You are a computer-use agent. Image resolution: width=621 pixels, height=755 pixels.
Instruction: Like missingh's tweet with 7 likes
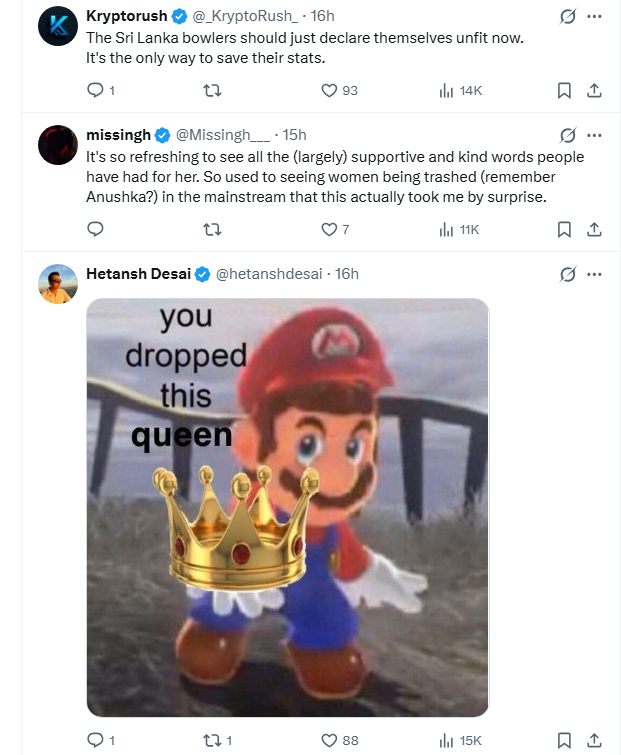tap(329, 229)
